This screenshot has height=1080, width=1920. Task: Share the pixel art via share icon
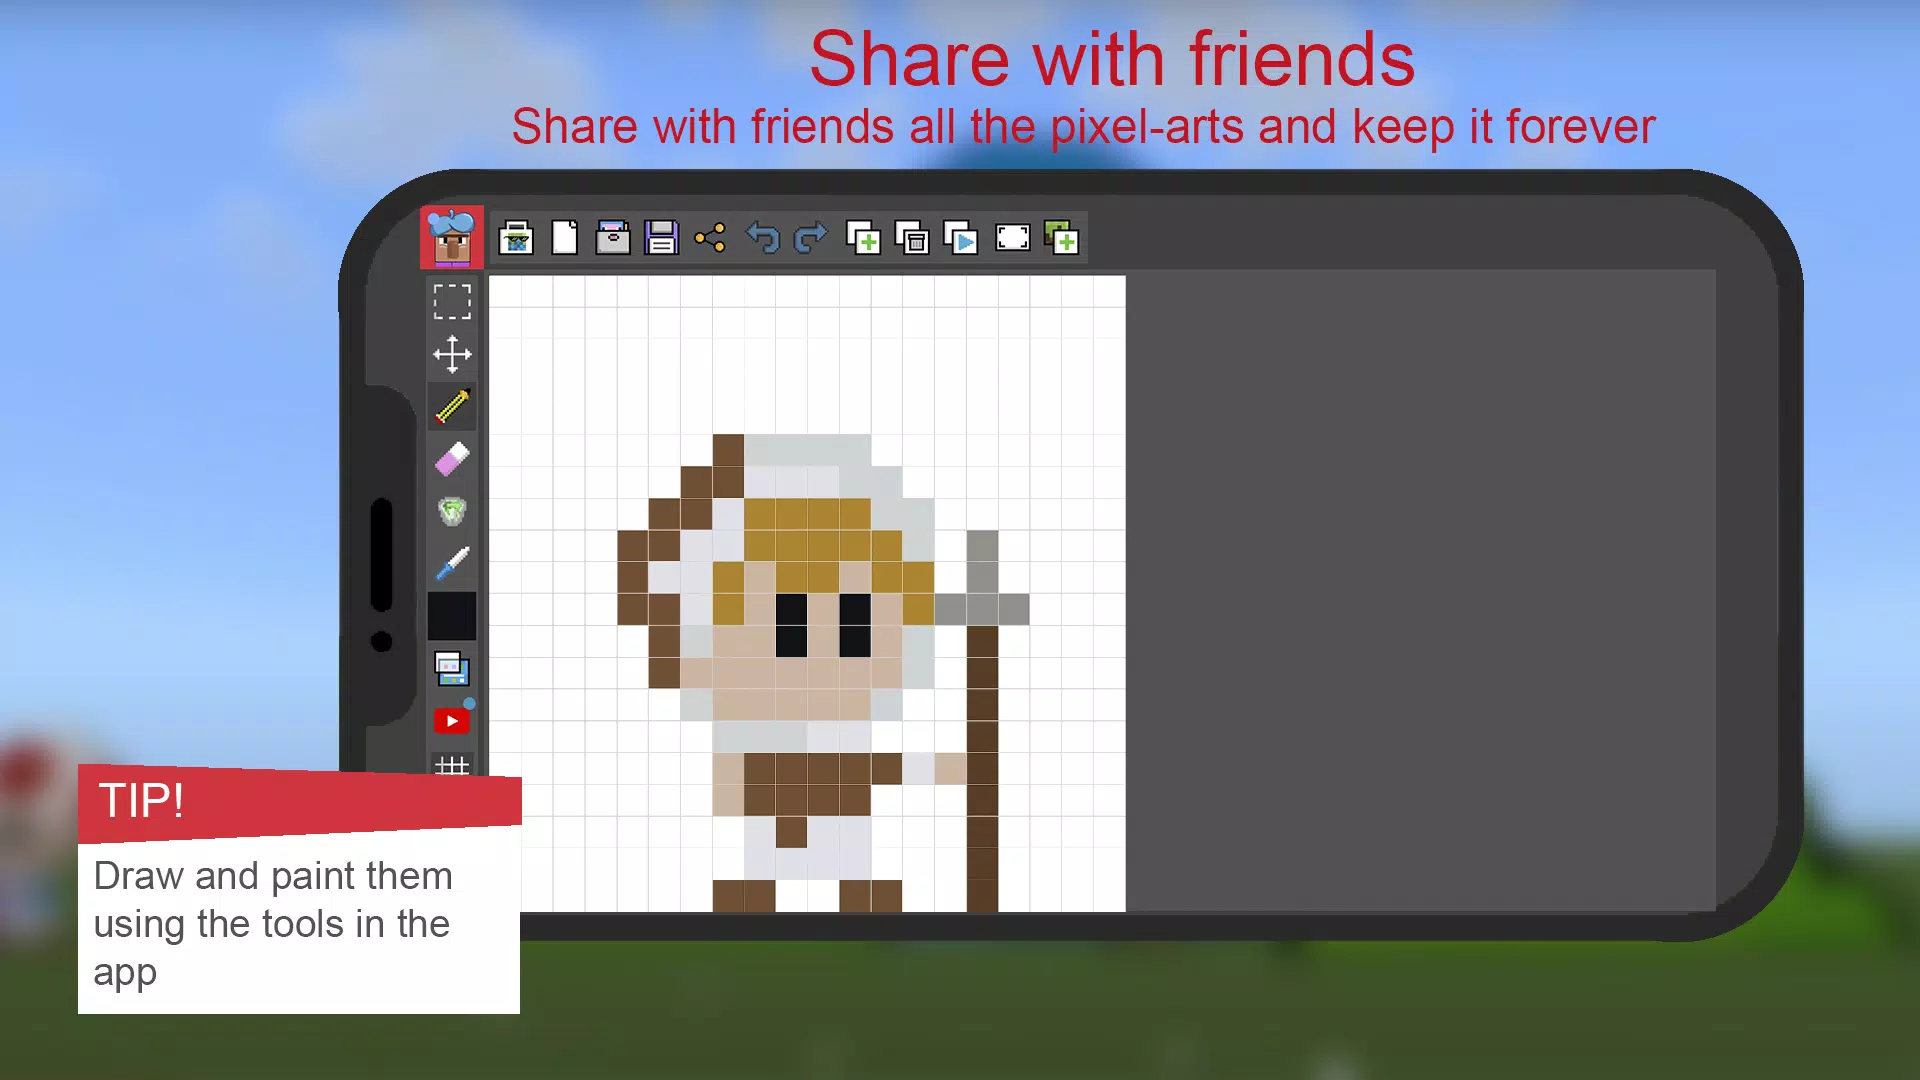point(710,238)
